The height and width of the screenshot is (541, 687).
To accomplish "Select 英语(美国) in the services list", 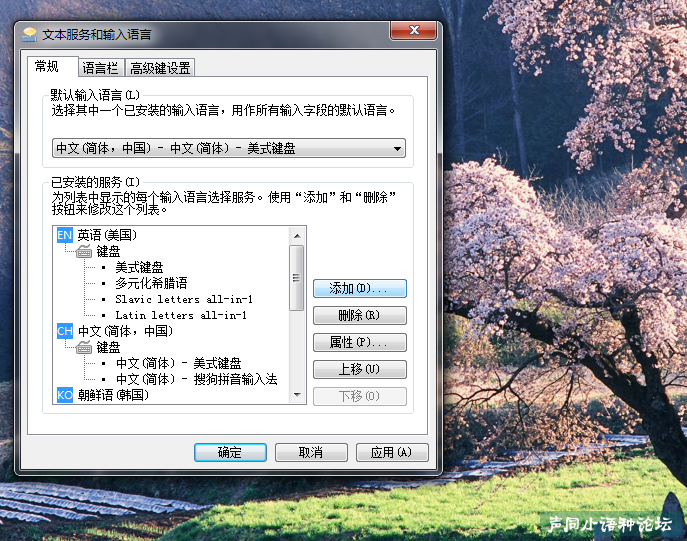I will click(x=107, y=235).
